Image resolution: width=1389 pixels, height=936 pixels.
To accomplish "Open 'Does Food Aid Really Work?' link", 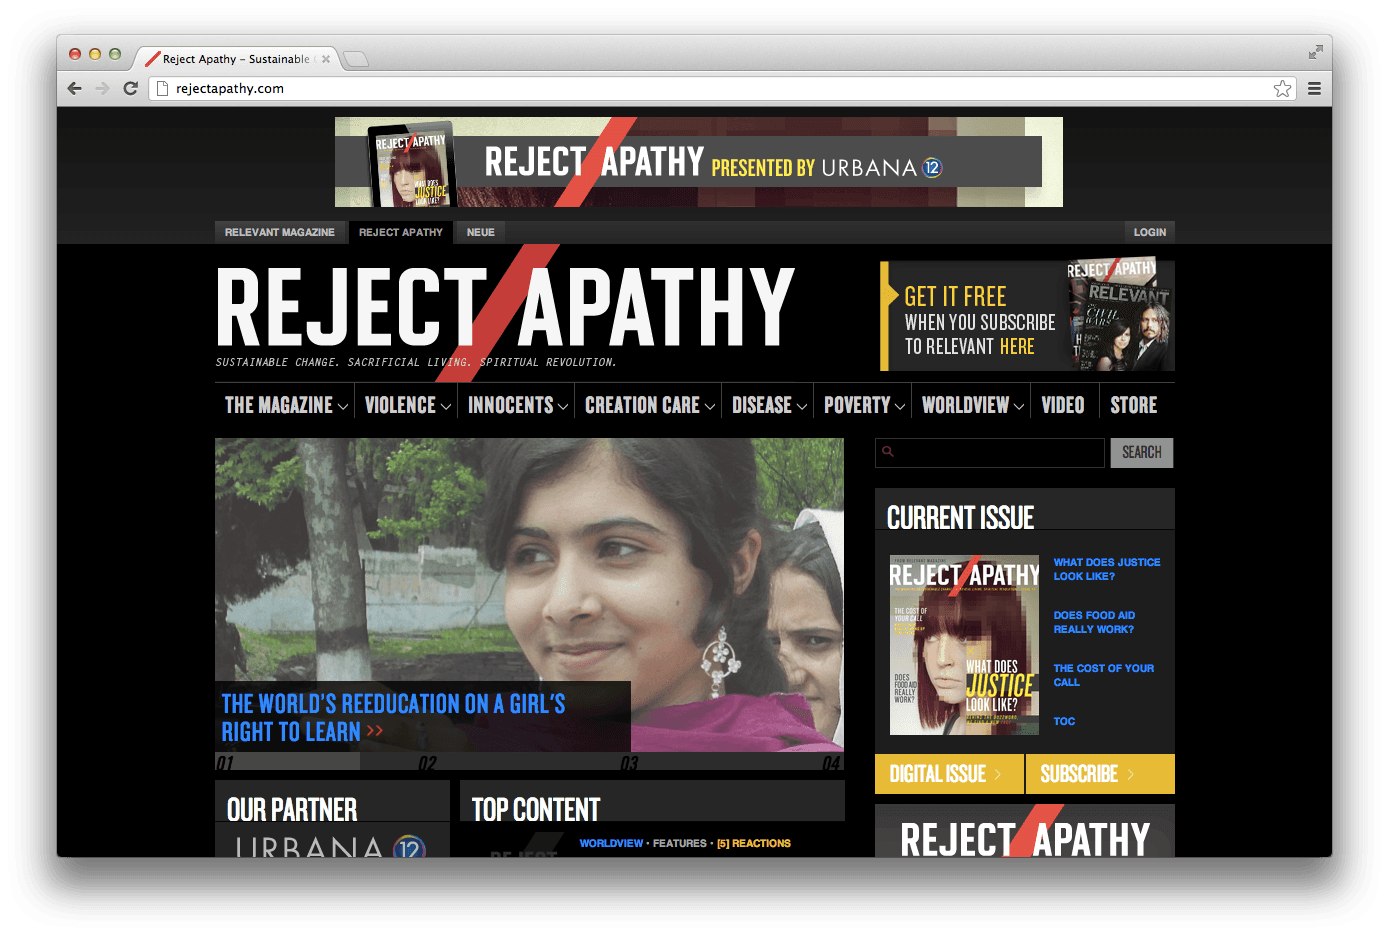I will point(1094,622).
